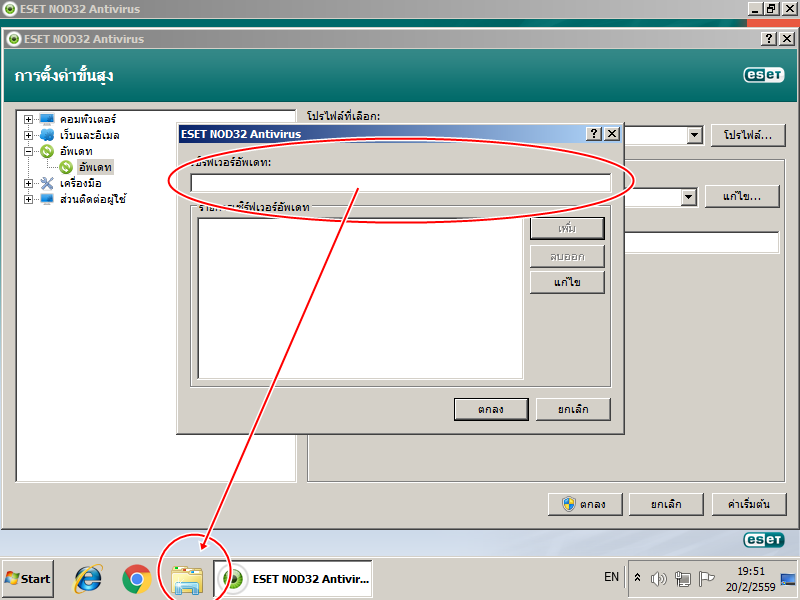Screen dimensions: 800x600
Task: Close the advanced setup window
Action: (x=787, y=39)
